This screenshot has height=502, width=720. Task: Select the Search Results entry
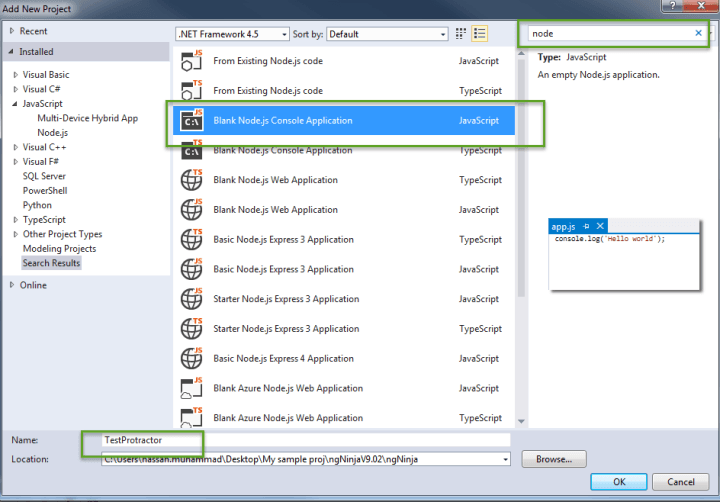[51, 263]
